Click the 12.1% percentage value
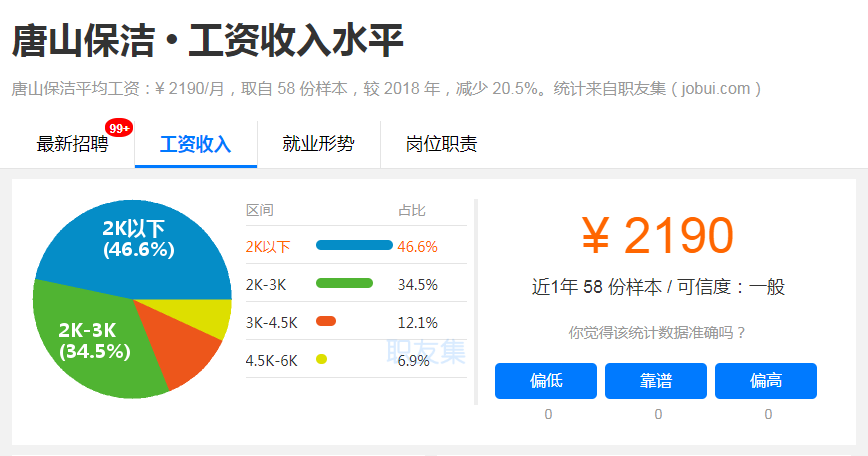 tap(417, 323)
